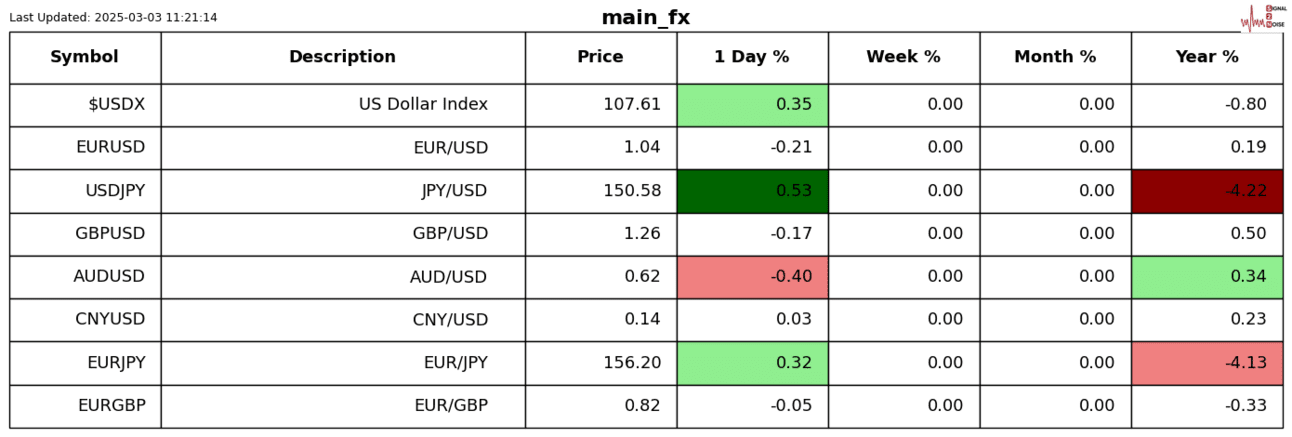Click the light green EURJPY 0.32 cell

[x=752, y=363]
